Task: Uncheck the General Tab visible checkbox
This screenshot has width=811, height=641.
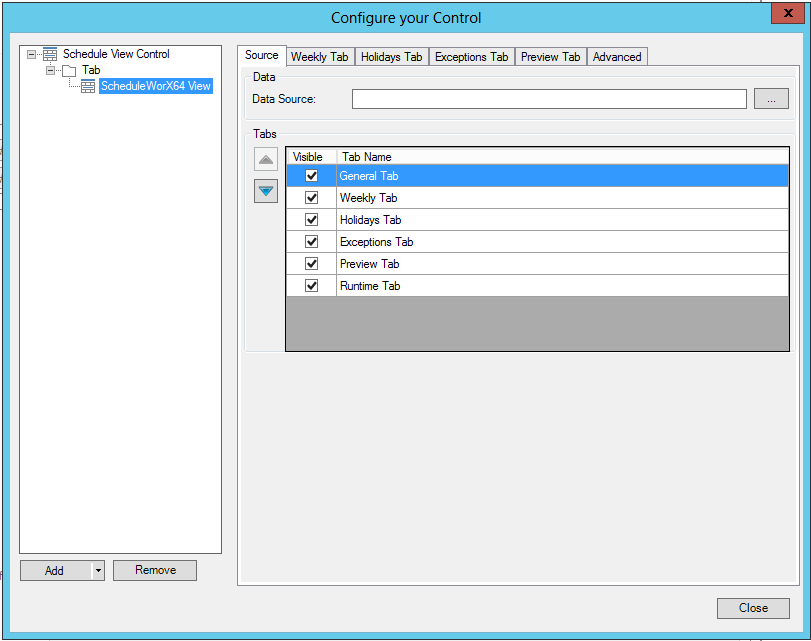Action: tap(311, 176)
